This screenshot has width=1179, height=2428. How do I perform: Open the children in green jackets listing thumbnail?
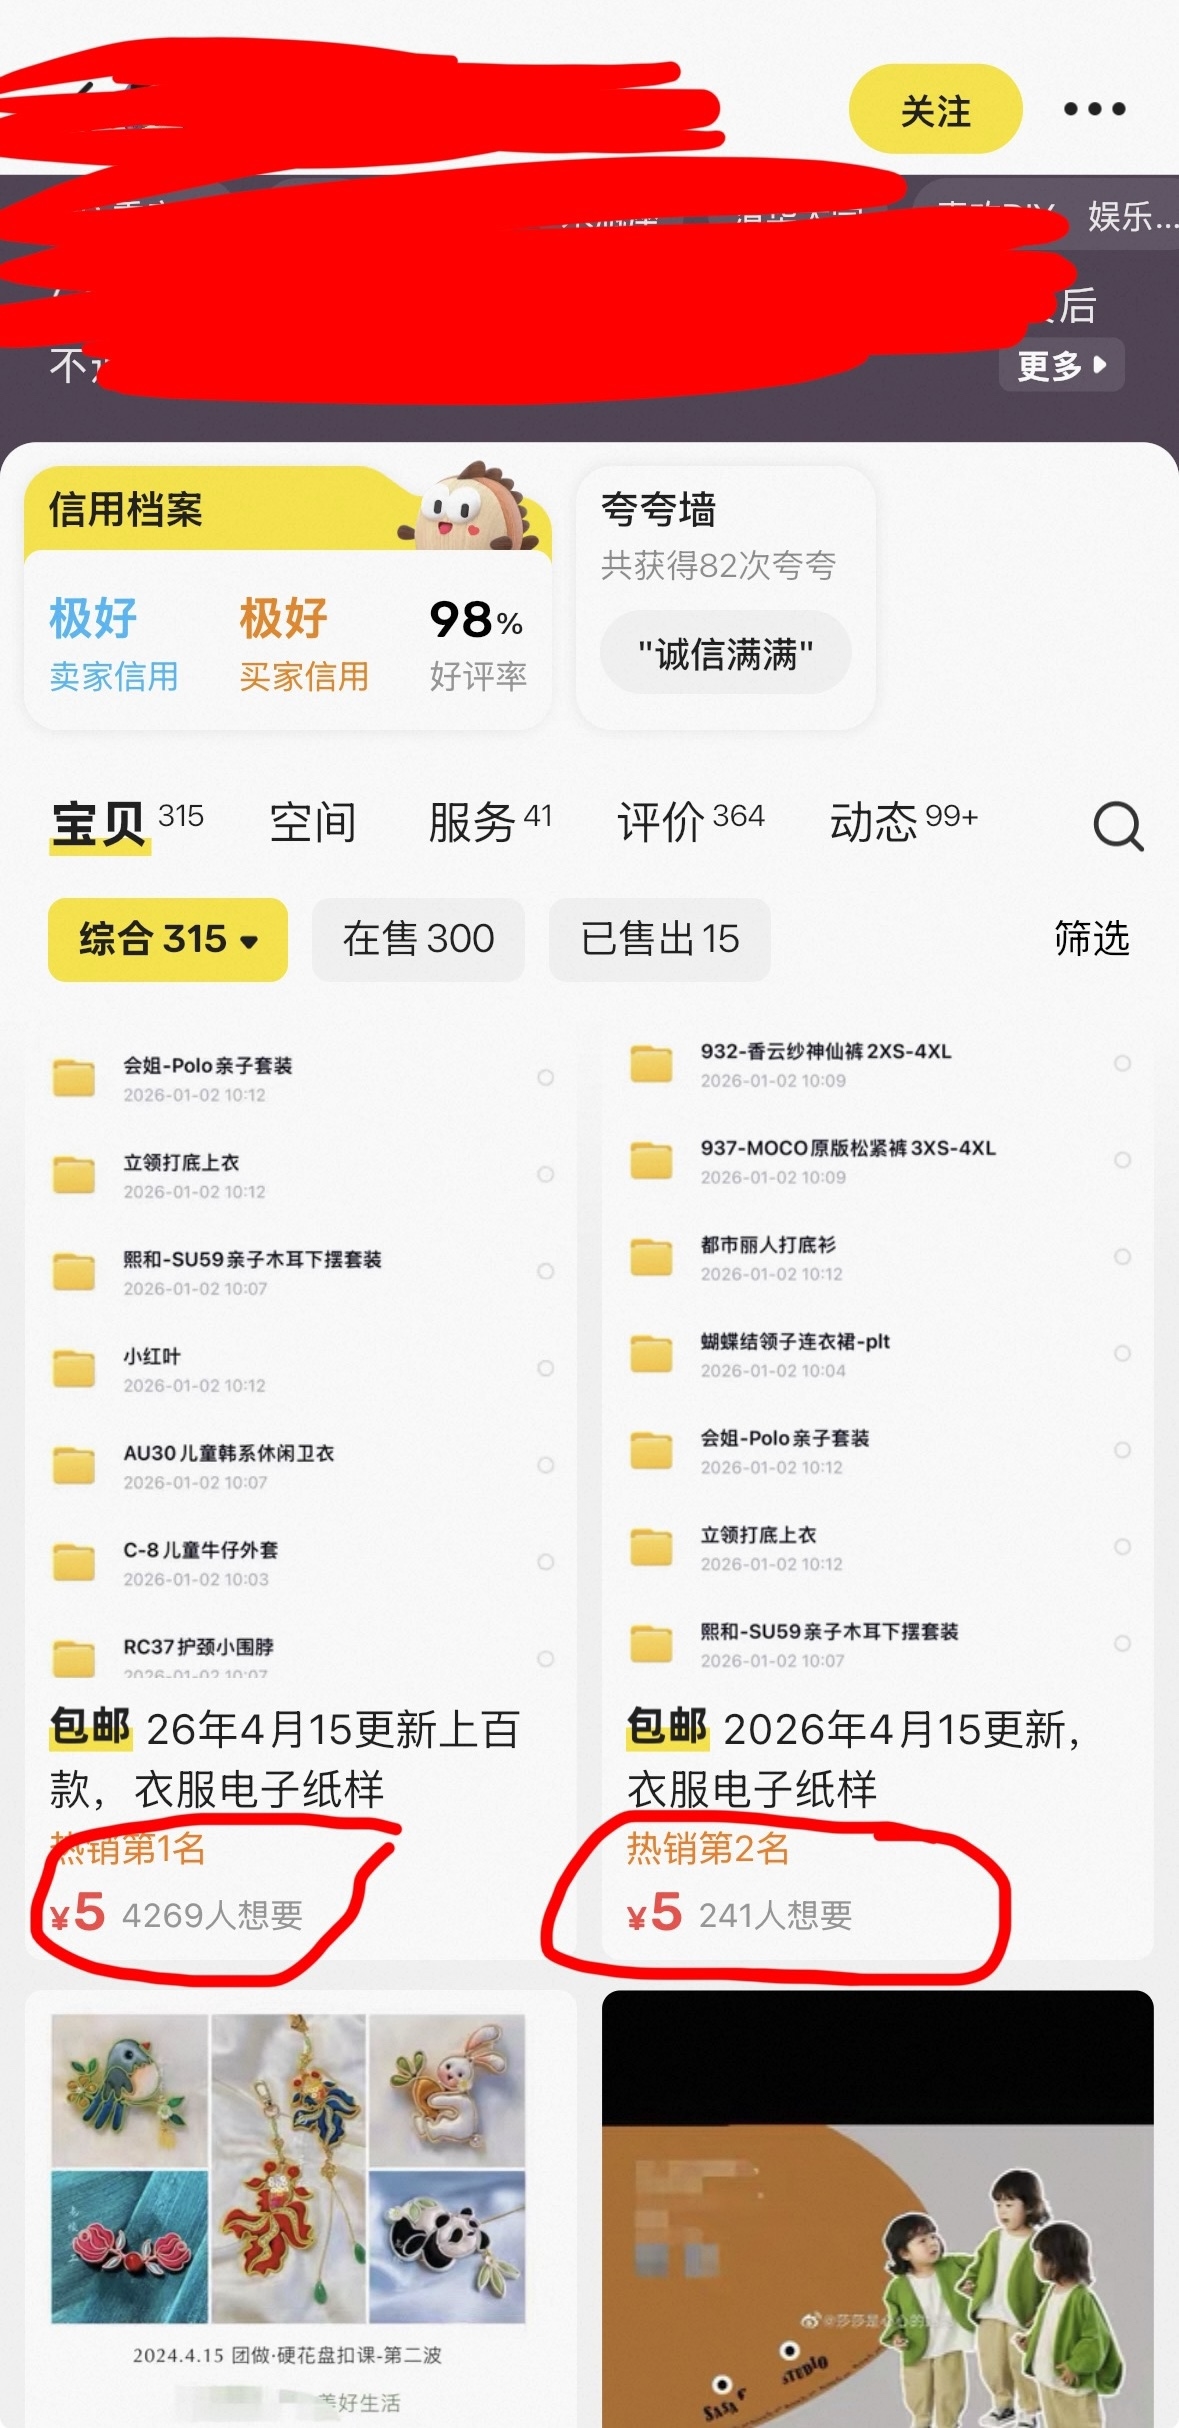click(x=878, y=2209)
